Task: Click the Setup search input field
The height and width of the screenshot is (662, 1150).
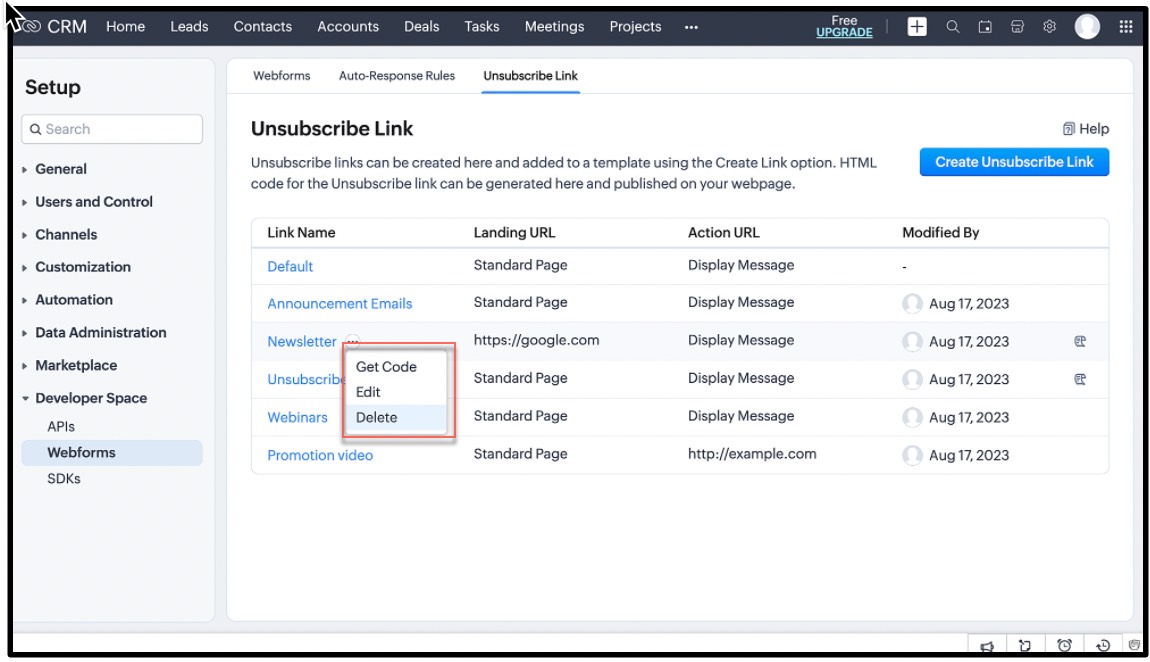Action: [112, 129]
